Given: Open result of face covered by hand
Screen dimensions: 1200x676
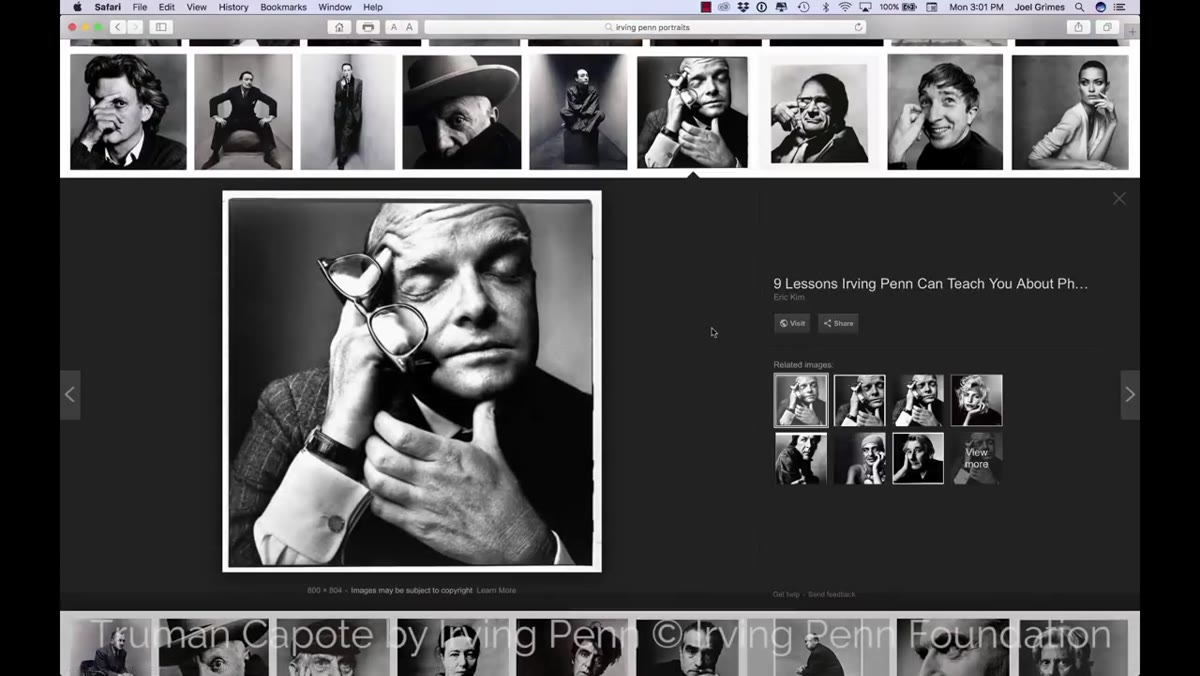Looking at the screenshot, I should tap(128, 111).
